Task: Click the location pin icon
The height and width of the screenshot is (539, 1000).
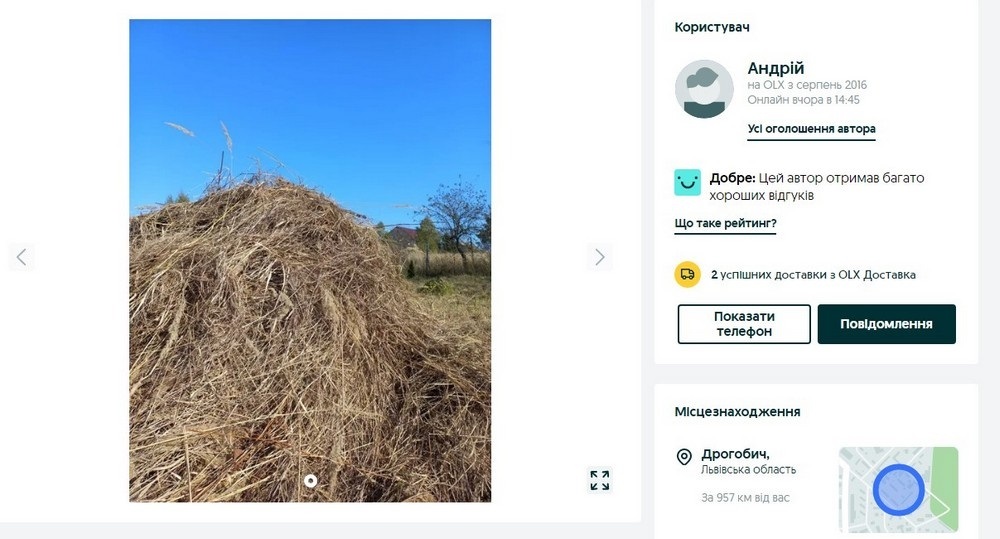Action: pos(684,457)
